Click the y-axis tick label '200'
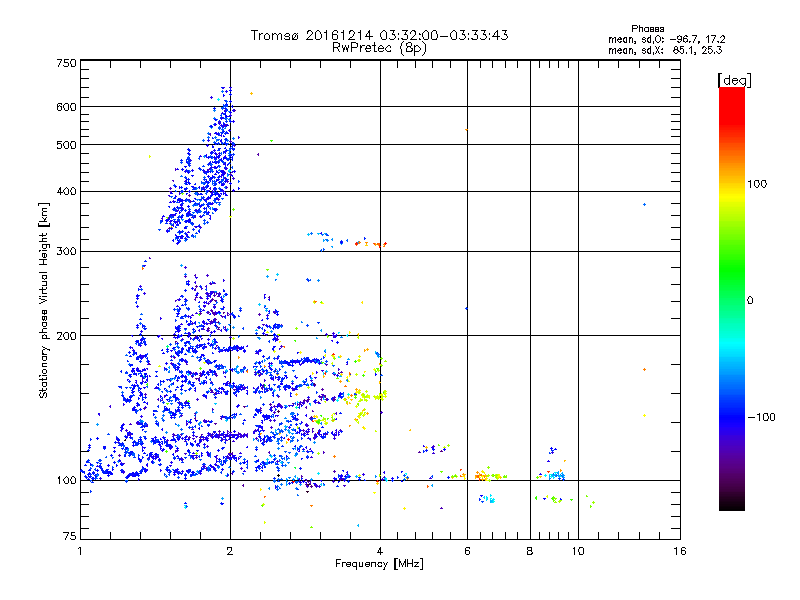 point(66,336)
